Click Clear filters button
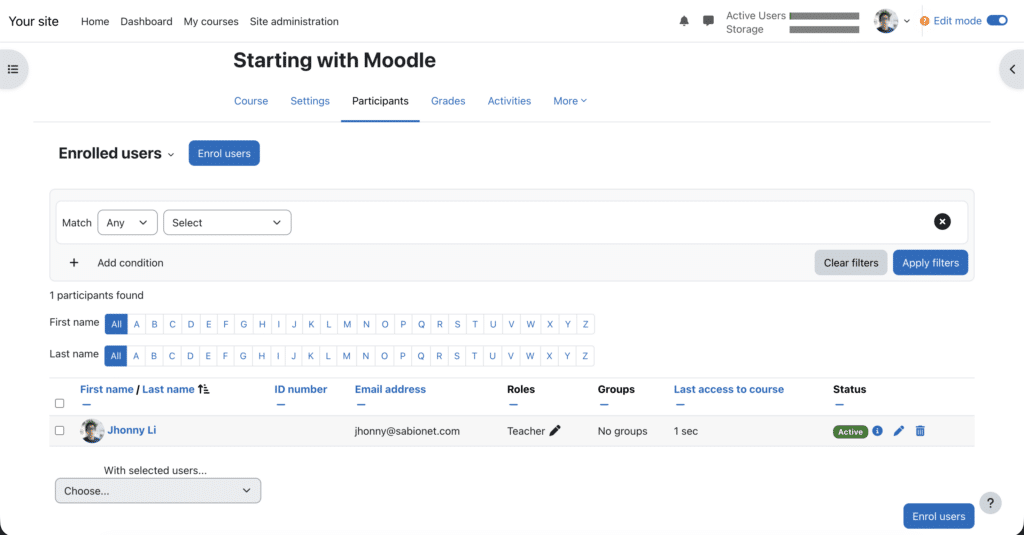 point(850,263)
